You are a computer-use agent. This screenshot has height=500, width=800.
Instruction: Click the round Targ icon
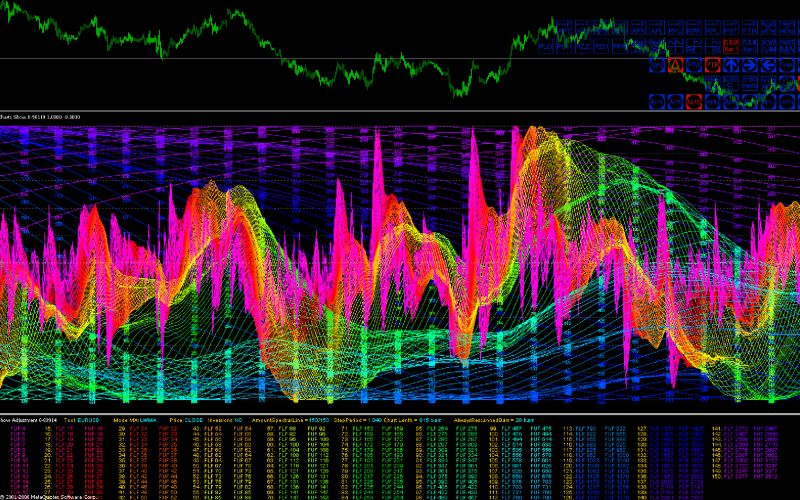[x=656, y=65]
